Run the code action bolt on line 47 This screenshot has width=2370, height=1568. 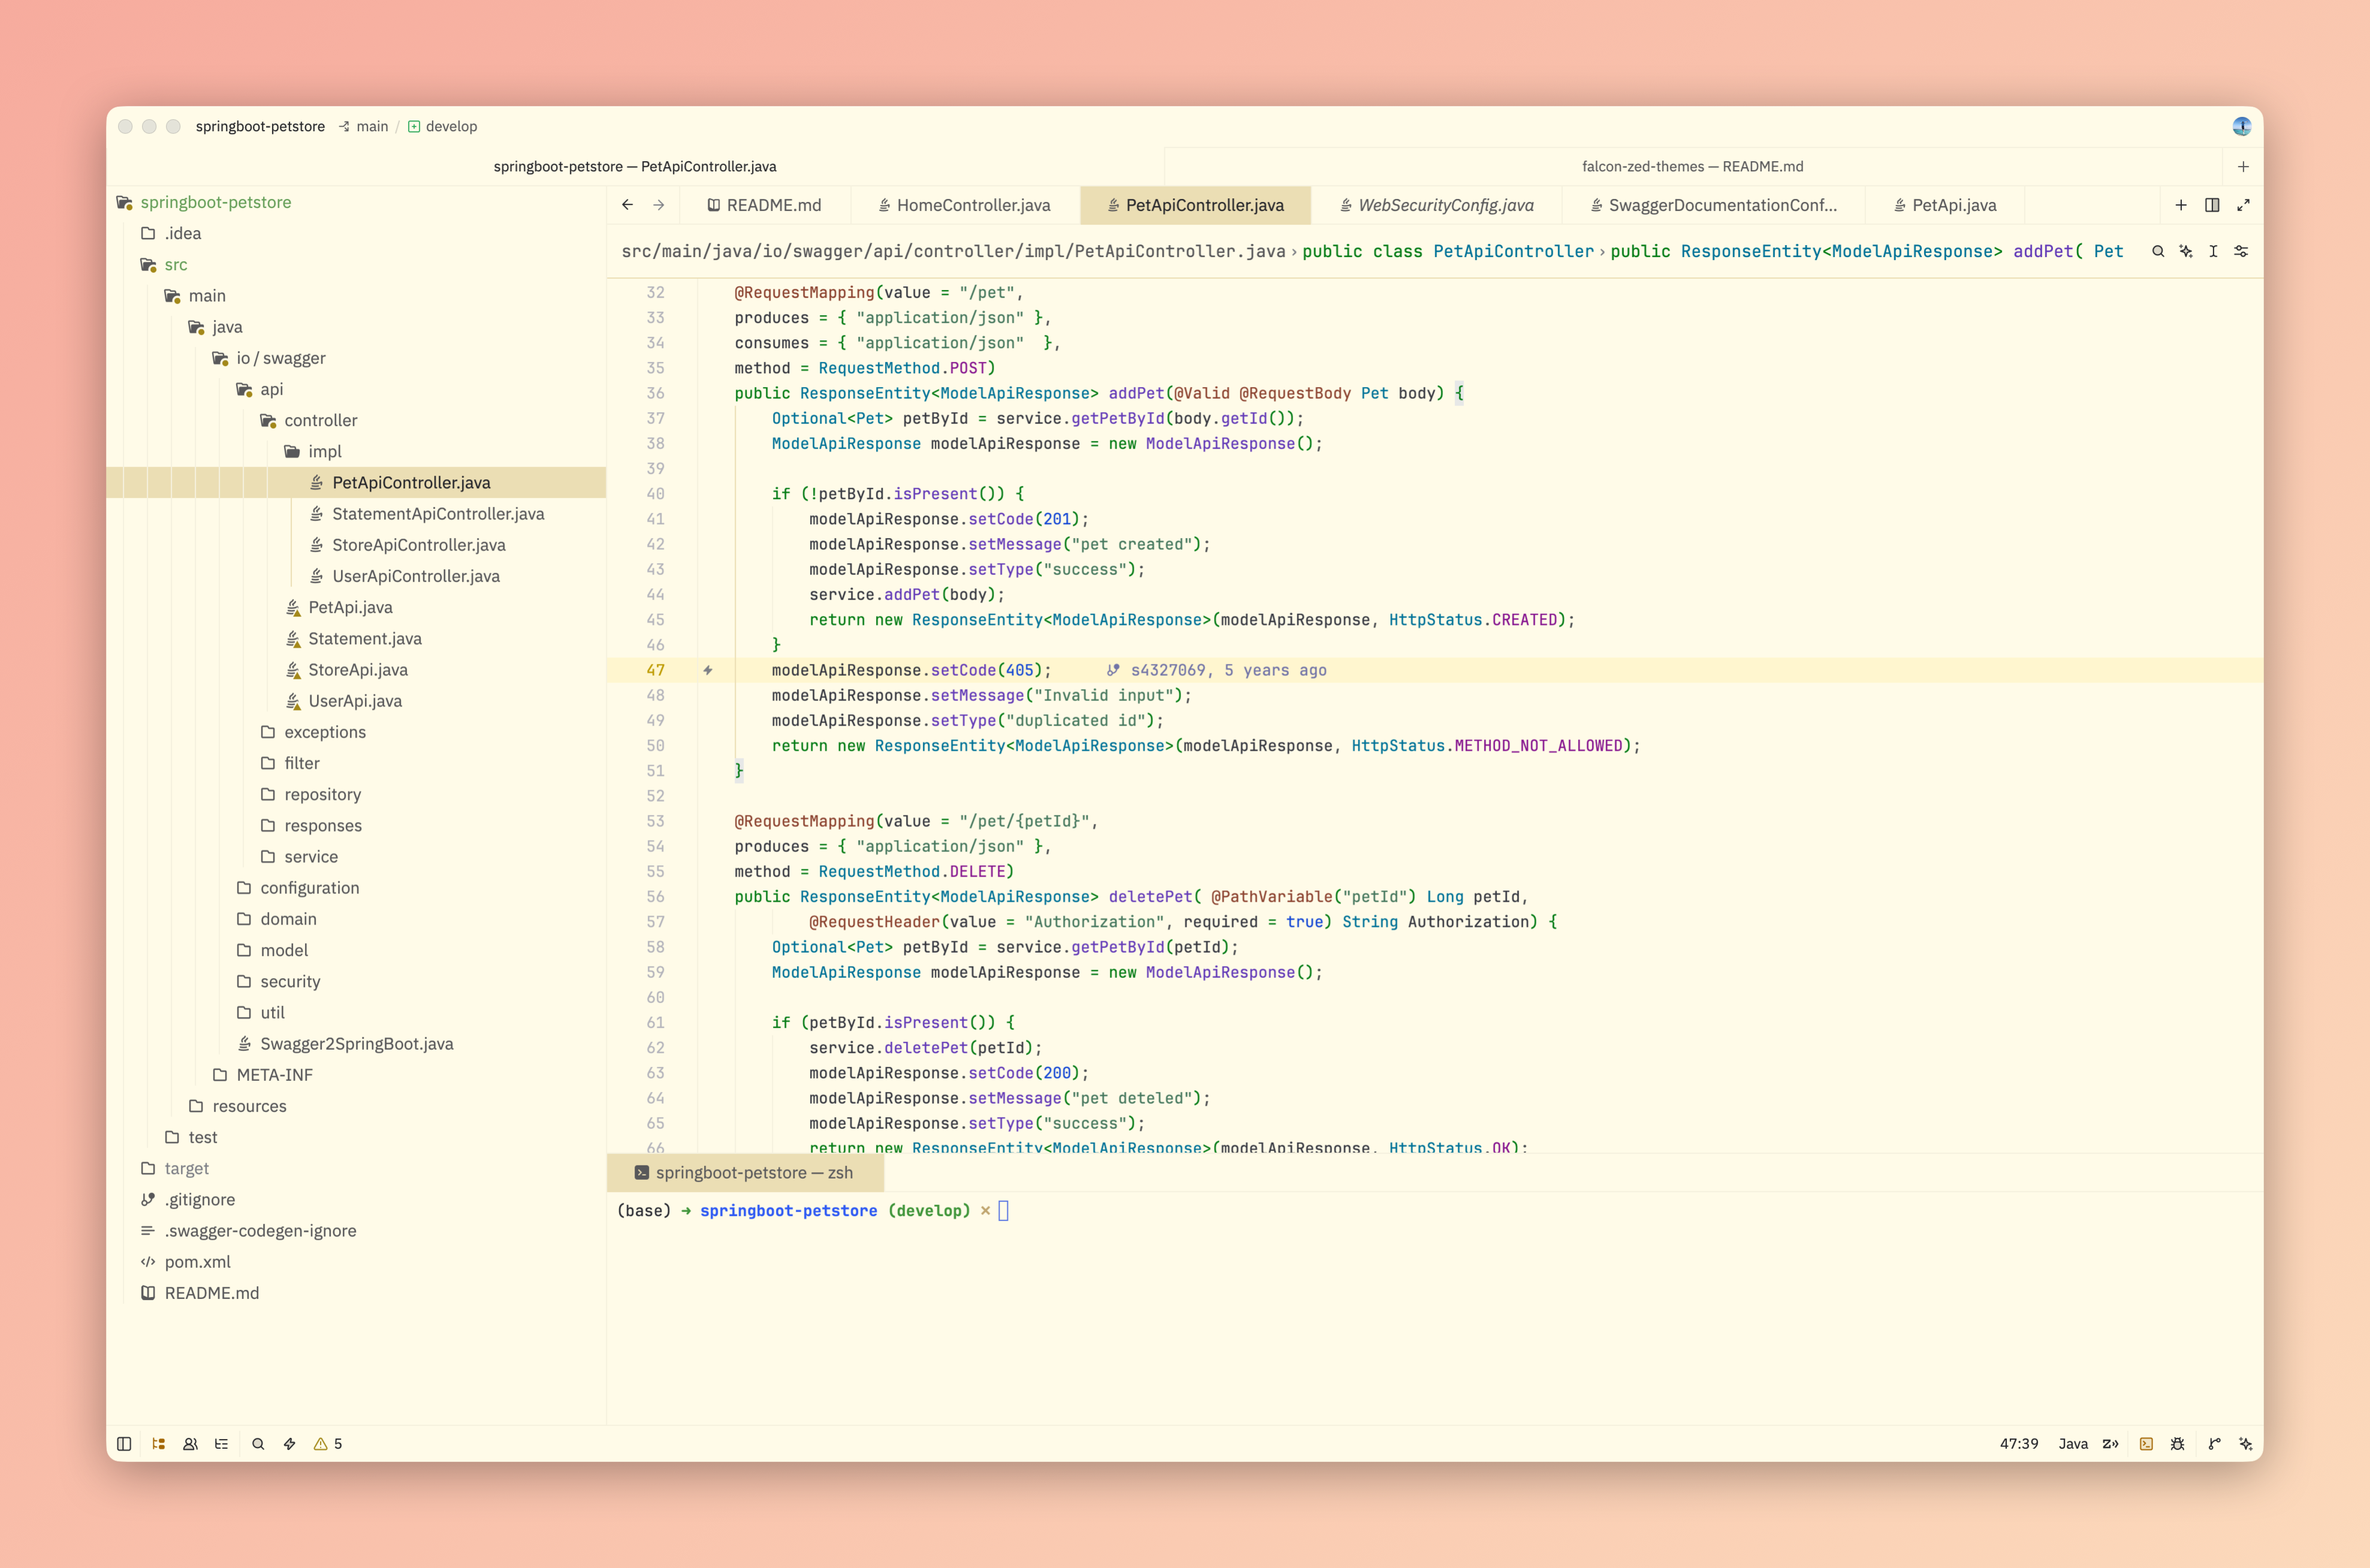point(707,670)
